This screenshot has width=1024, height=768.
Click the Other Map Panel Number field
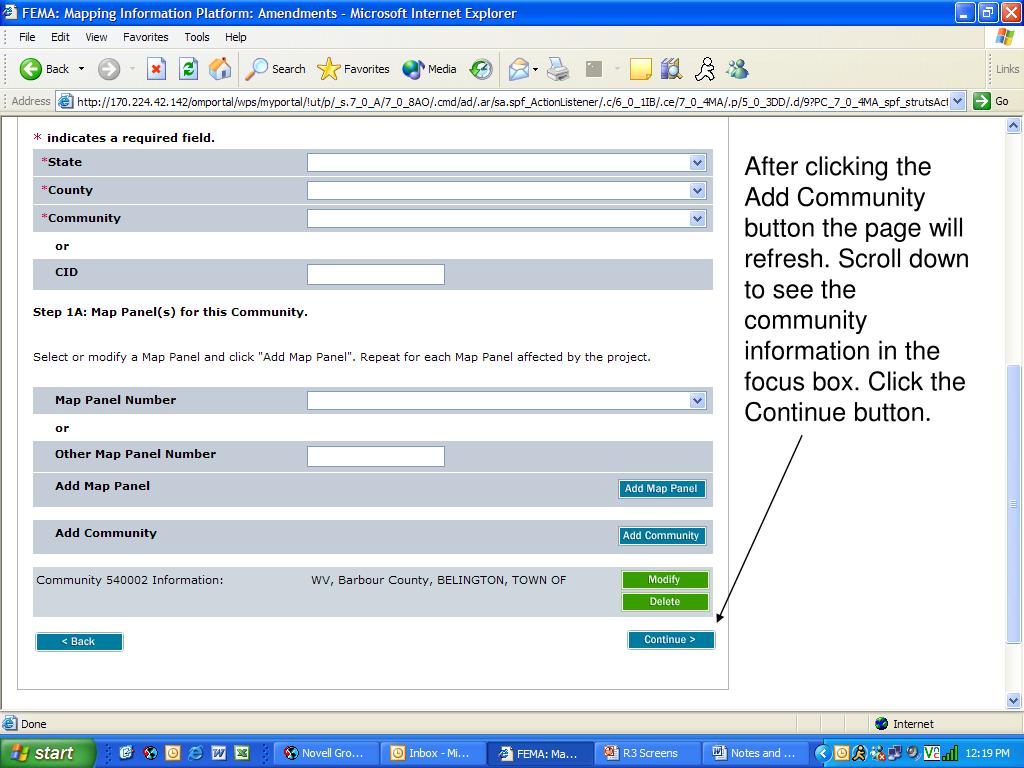(x=376, y=456)
